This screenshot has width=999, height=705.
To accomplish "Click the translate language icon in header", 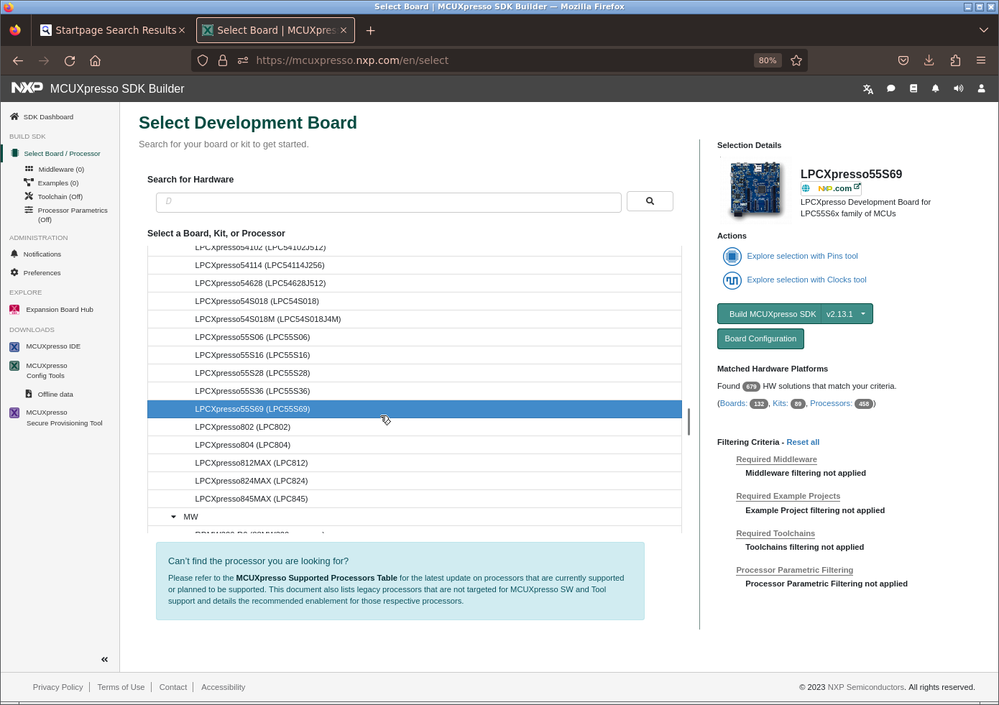I will point(868,89).
